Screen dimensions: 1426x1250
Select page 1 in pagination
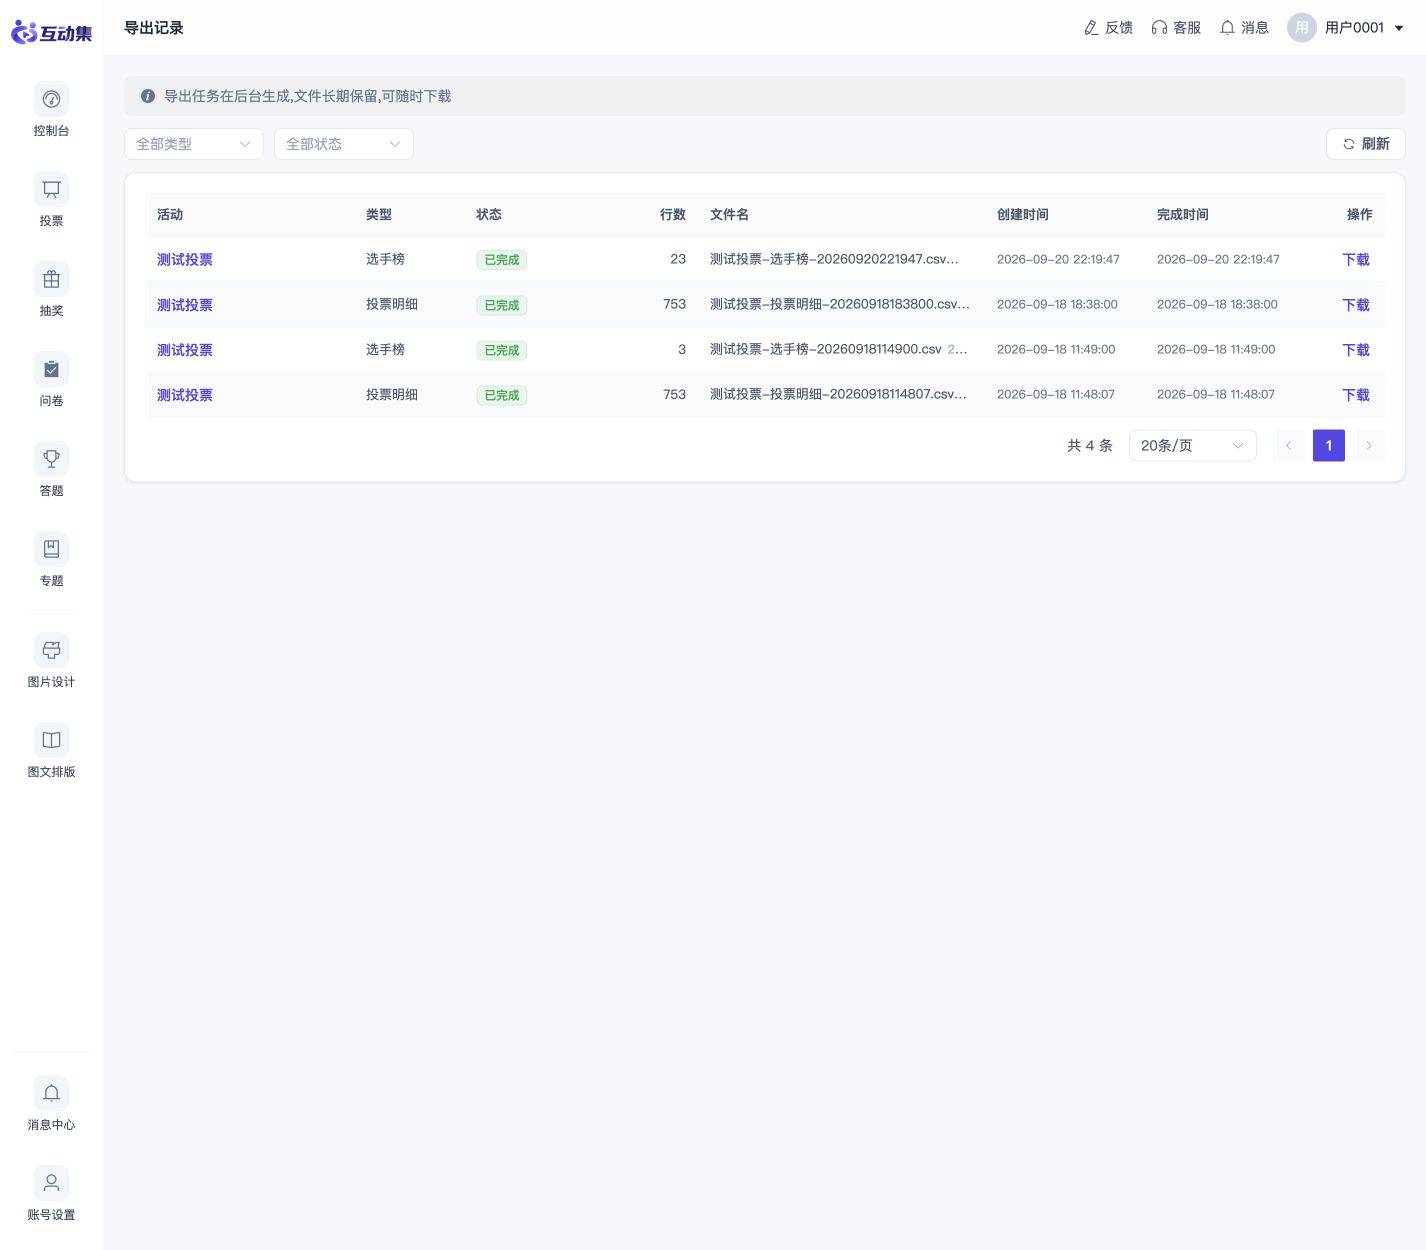[1328, 445]
